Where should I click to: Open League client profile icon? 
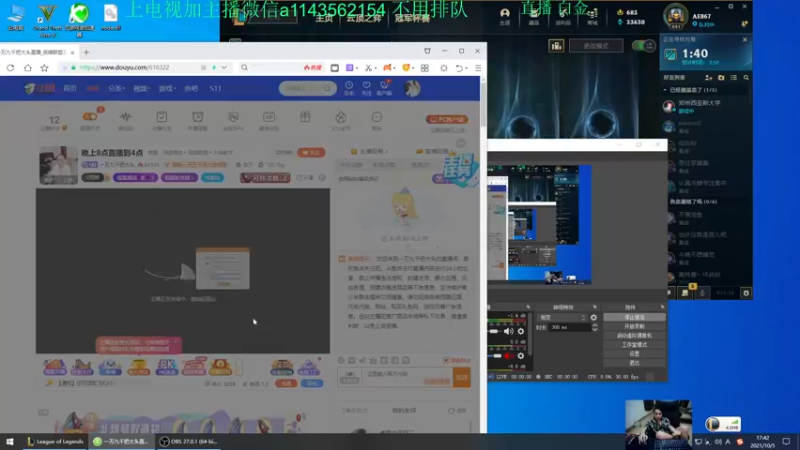(505, 13)
